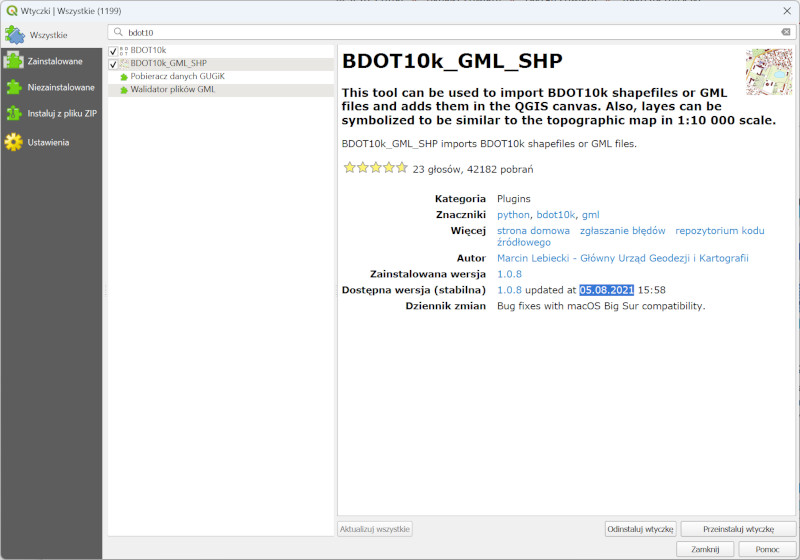Click the Przeinstaluj wtyczkę button
This screenshot has width=800, height=560.
point(738,529)
